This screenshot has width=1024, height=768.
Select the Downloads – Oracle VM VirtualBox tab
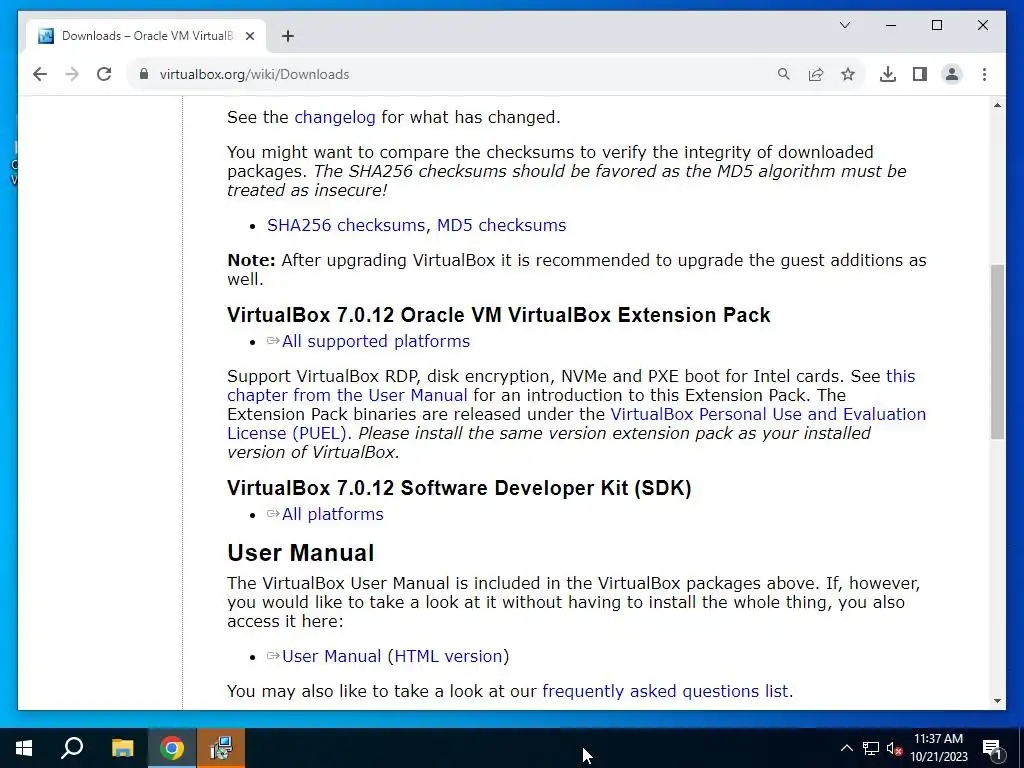tap(146, 36)
